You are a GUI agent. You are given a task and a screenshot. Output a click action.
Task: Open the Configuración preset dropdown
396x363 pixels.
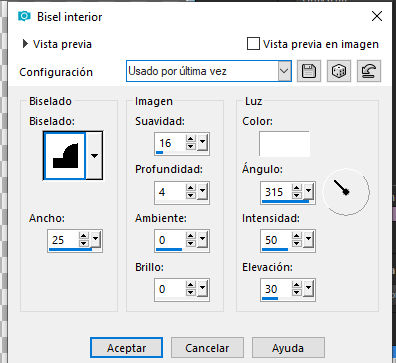pyautogui.click(x=284, y=71)
